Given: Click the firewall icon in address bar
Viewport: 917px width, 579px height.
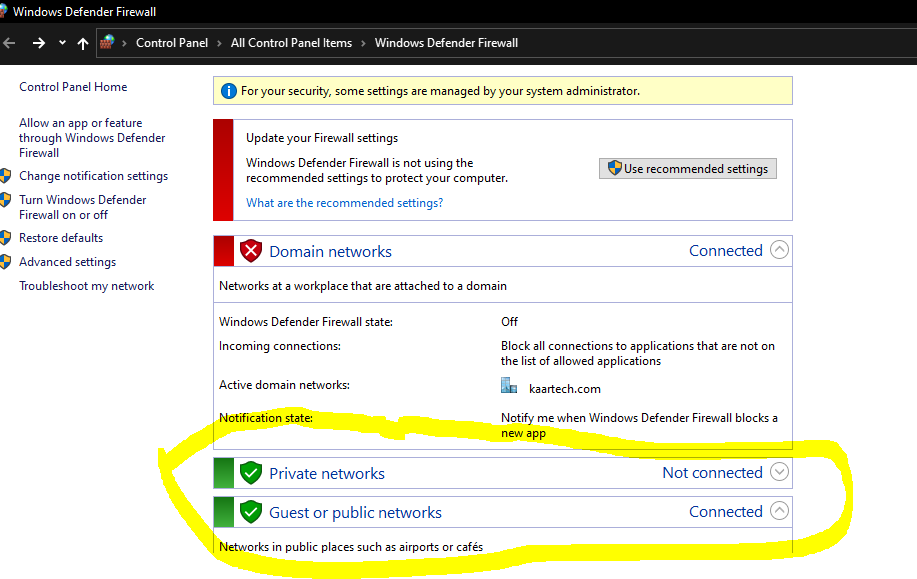Looking at the screenshot, I should 107,42.
